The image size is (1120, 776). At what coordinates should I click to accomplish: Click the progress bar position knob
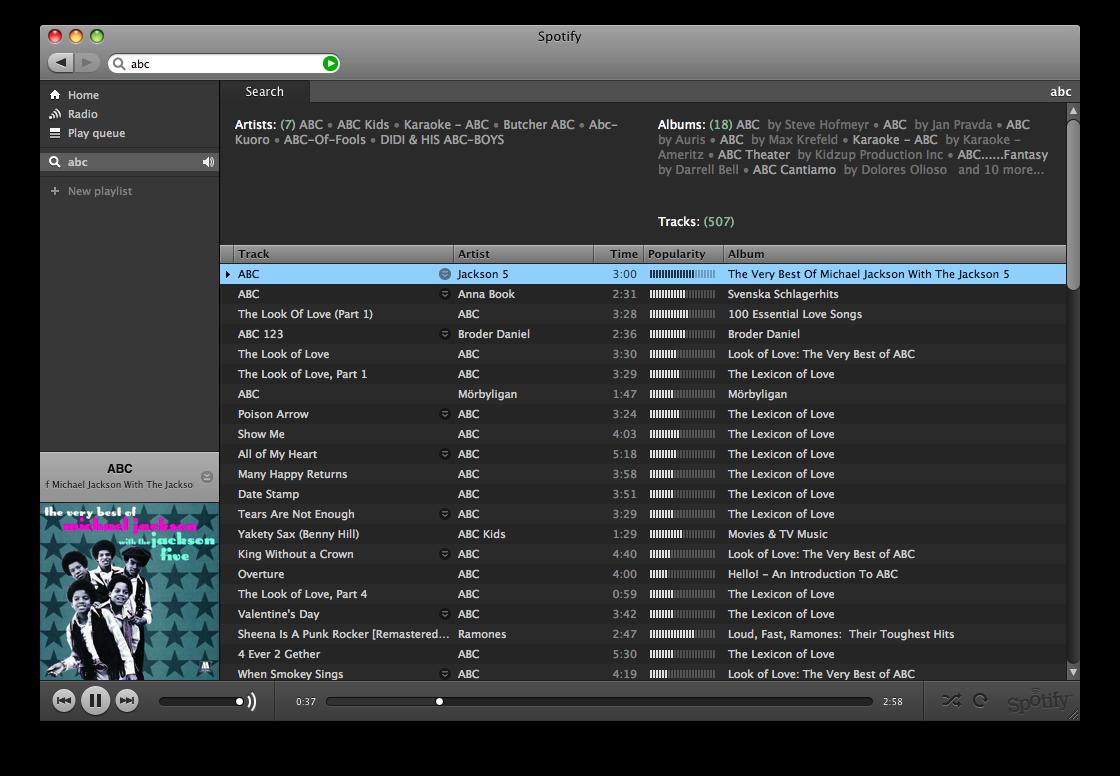point(439,702)
